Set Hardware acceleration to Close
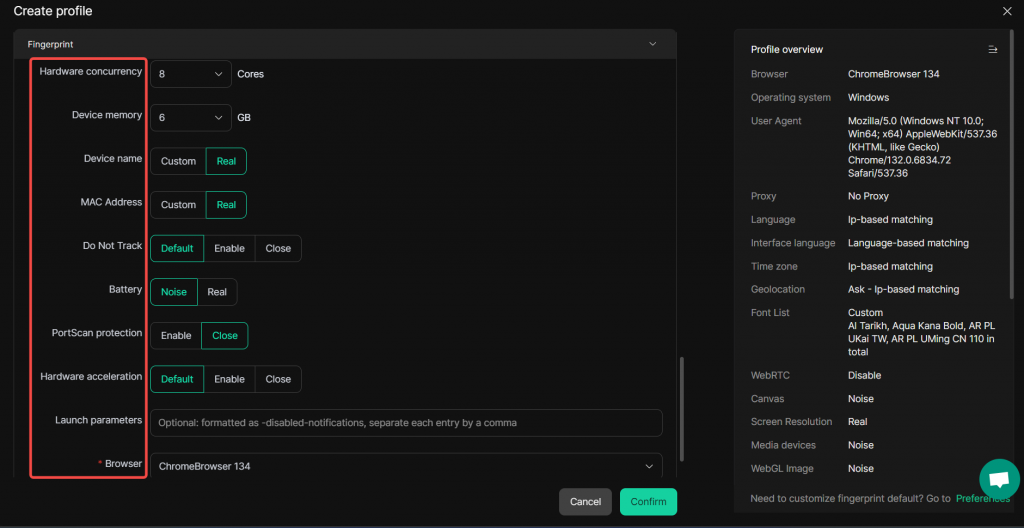This screenshot has height=528, width=1024. click(x=278, y=379)
